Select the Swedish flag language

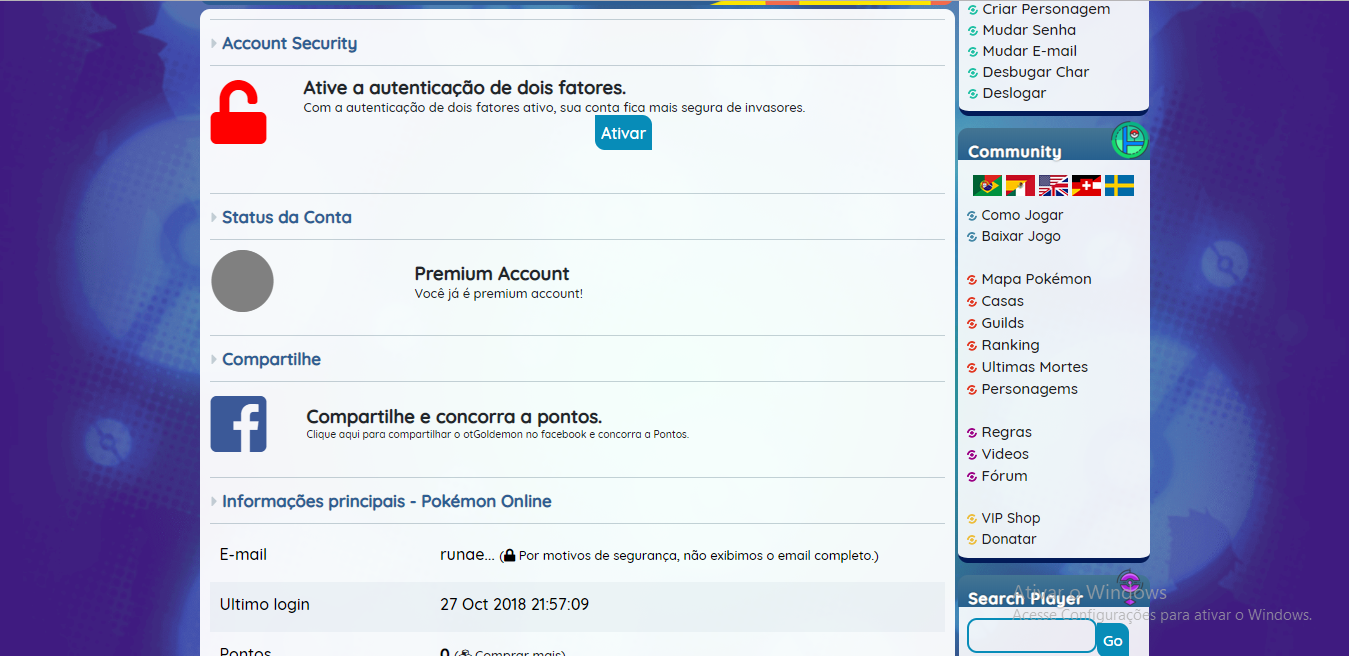coord(1119,186)
